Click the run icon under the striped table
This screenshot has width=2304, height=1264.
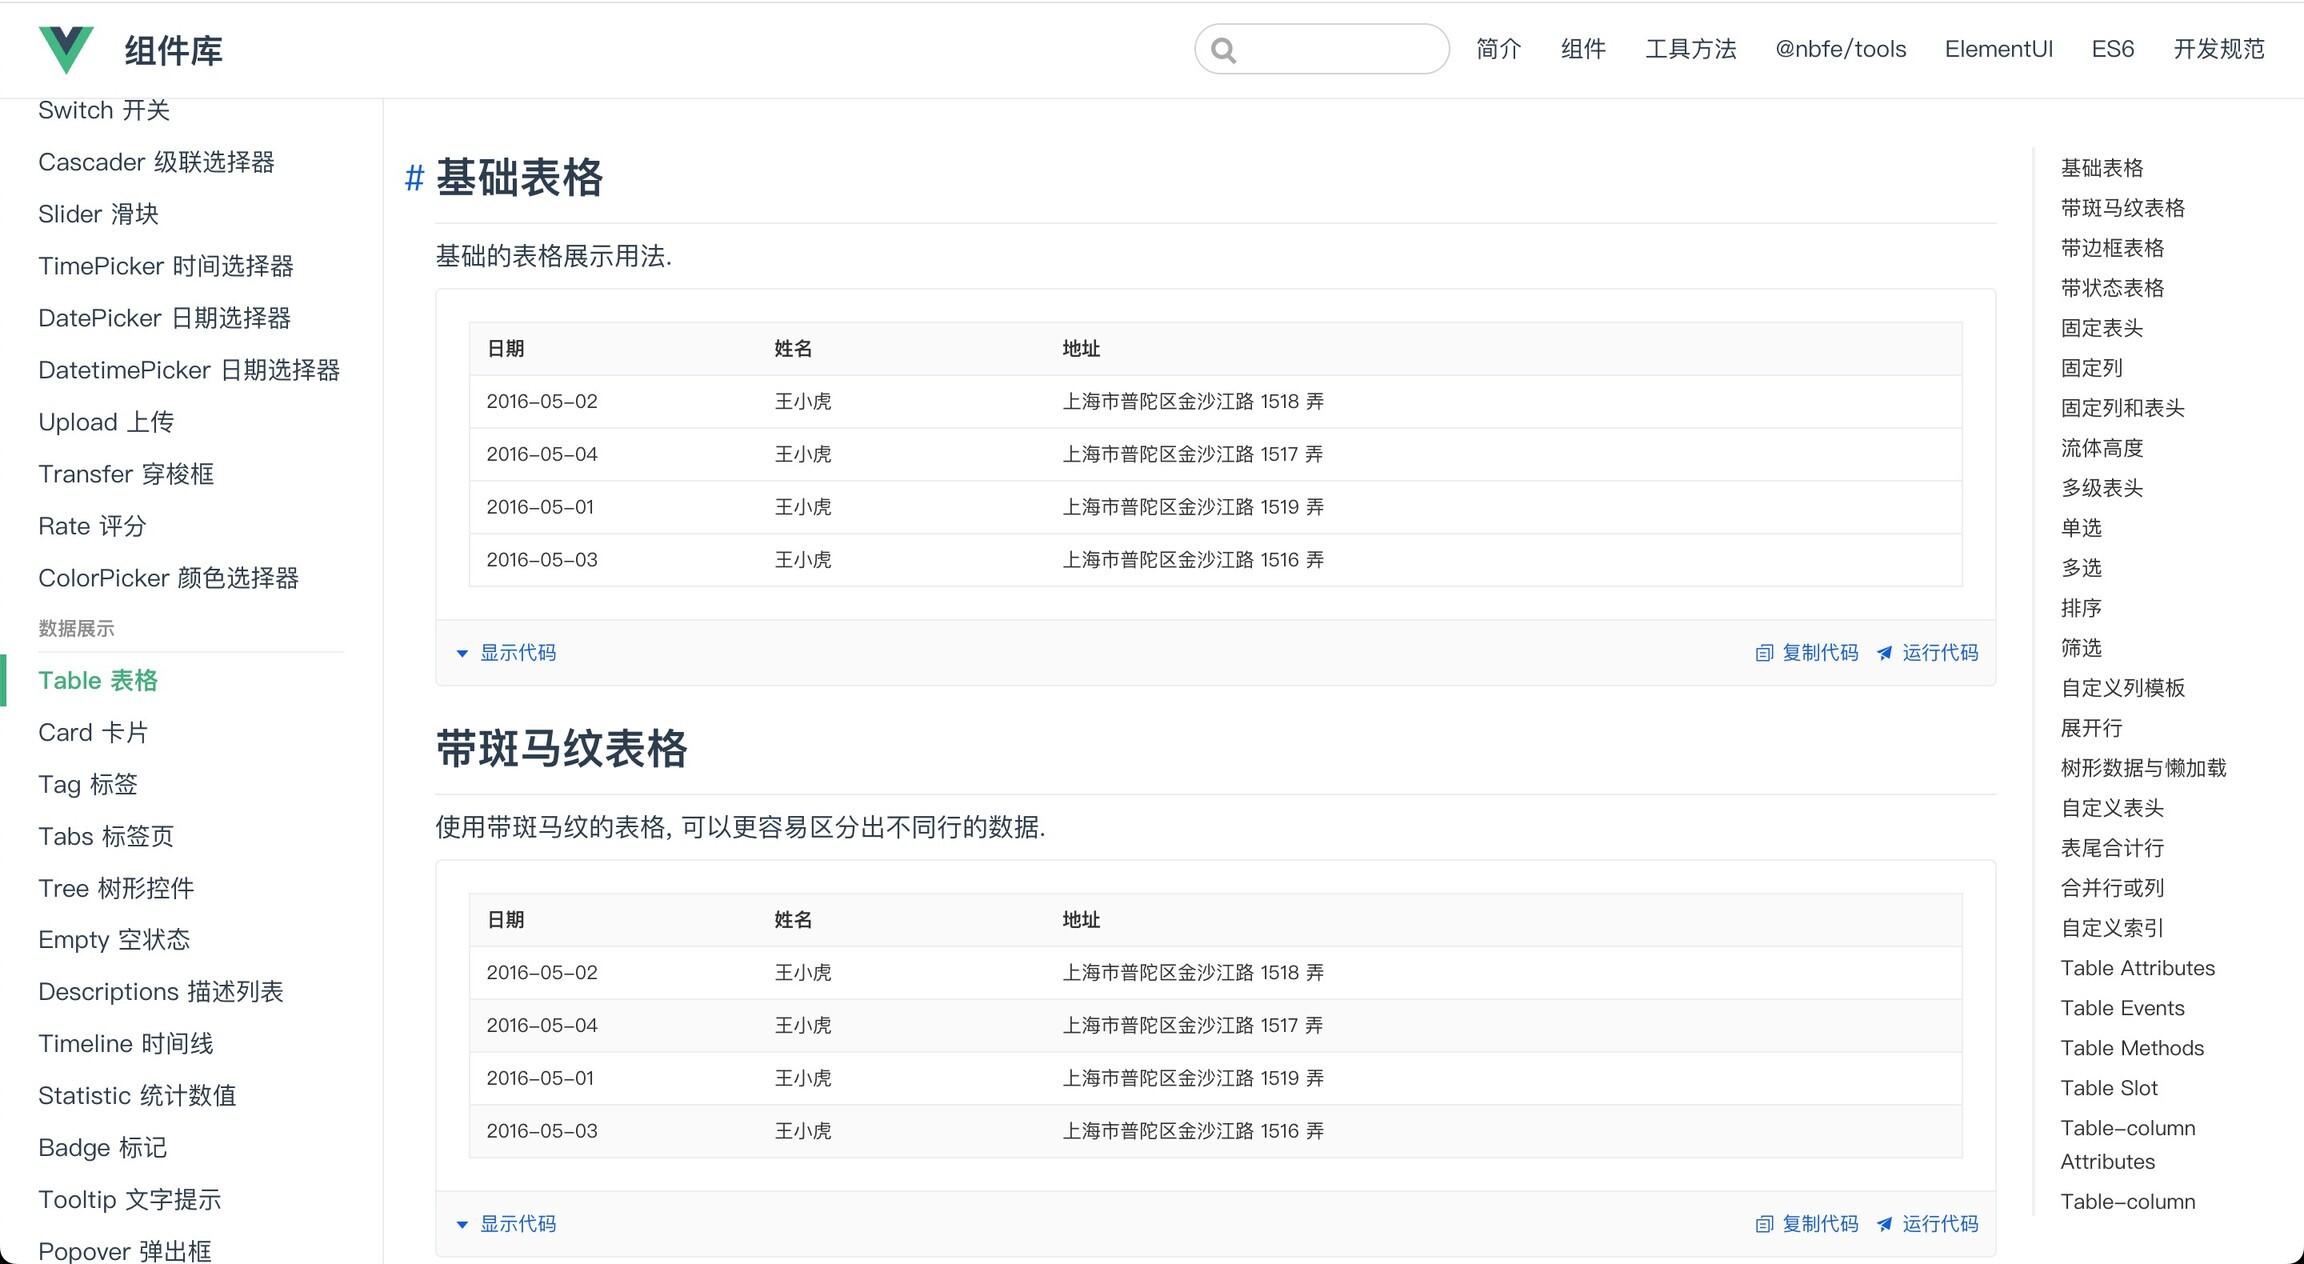1885,1224
